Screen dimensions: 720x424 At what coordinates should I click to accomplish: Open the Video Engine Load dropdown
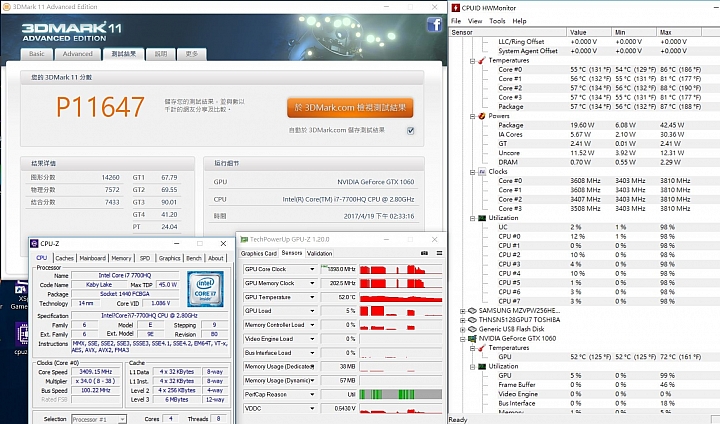click(x=312, y=339)
